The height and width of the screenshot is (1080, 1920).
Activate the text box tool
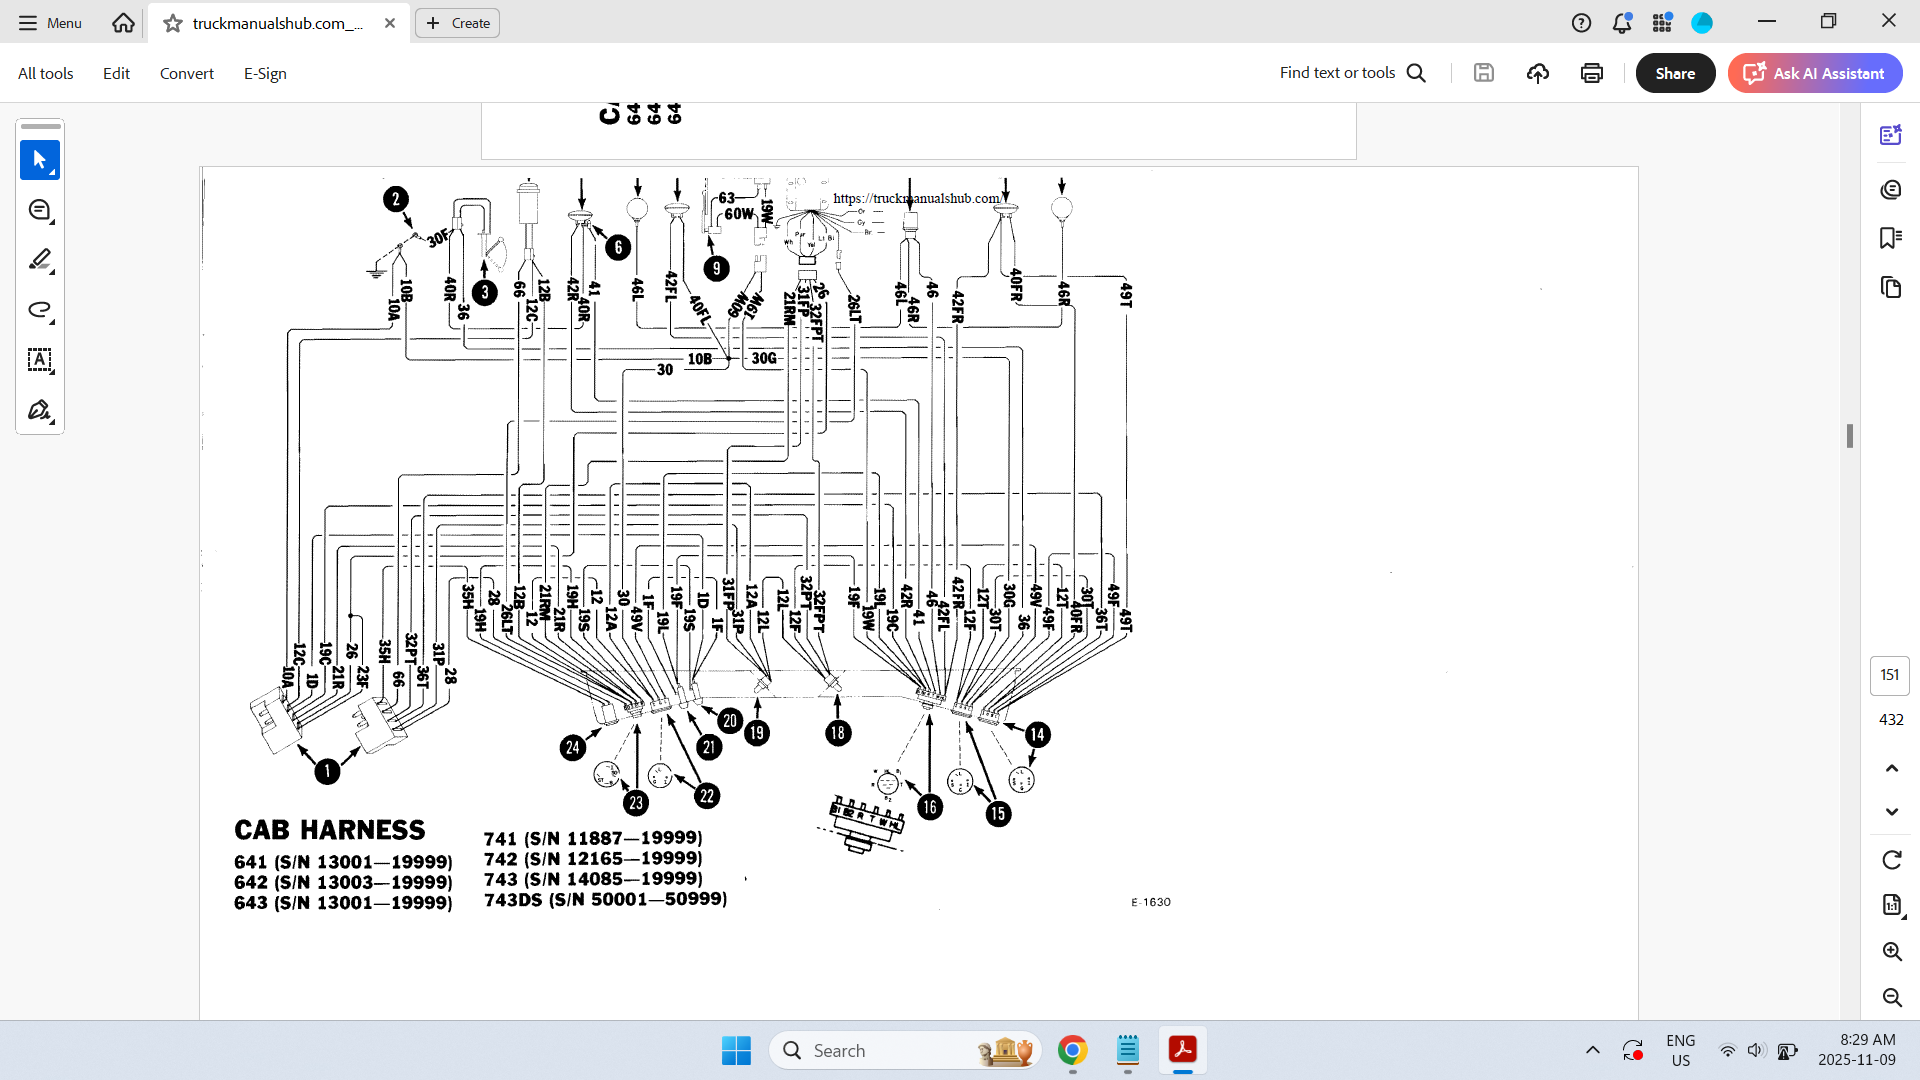pyautogui.click(x=40, y=360)
